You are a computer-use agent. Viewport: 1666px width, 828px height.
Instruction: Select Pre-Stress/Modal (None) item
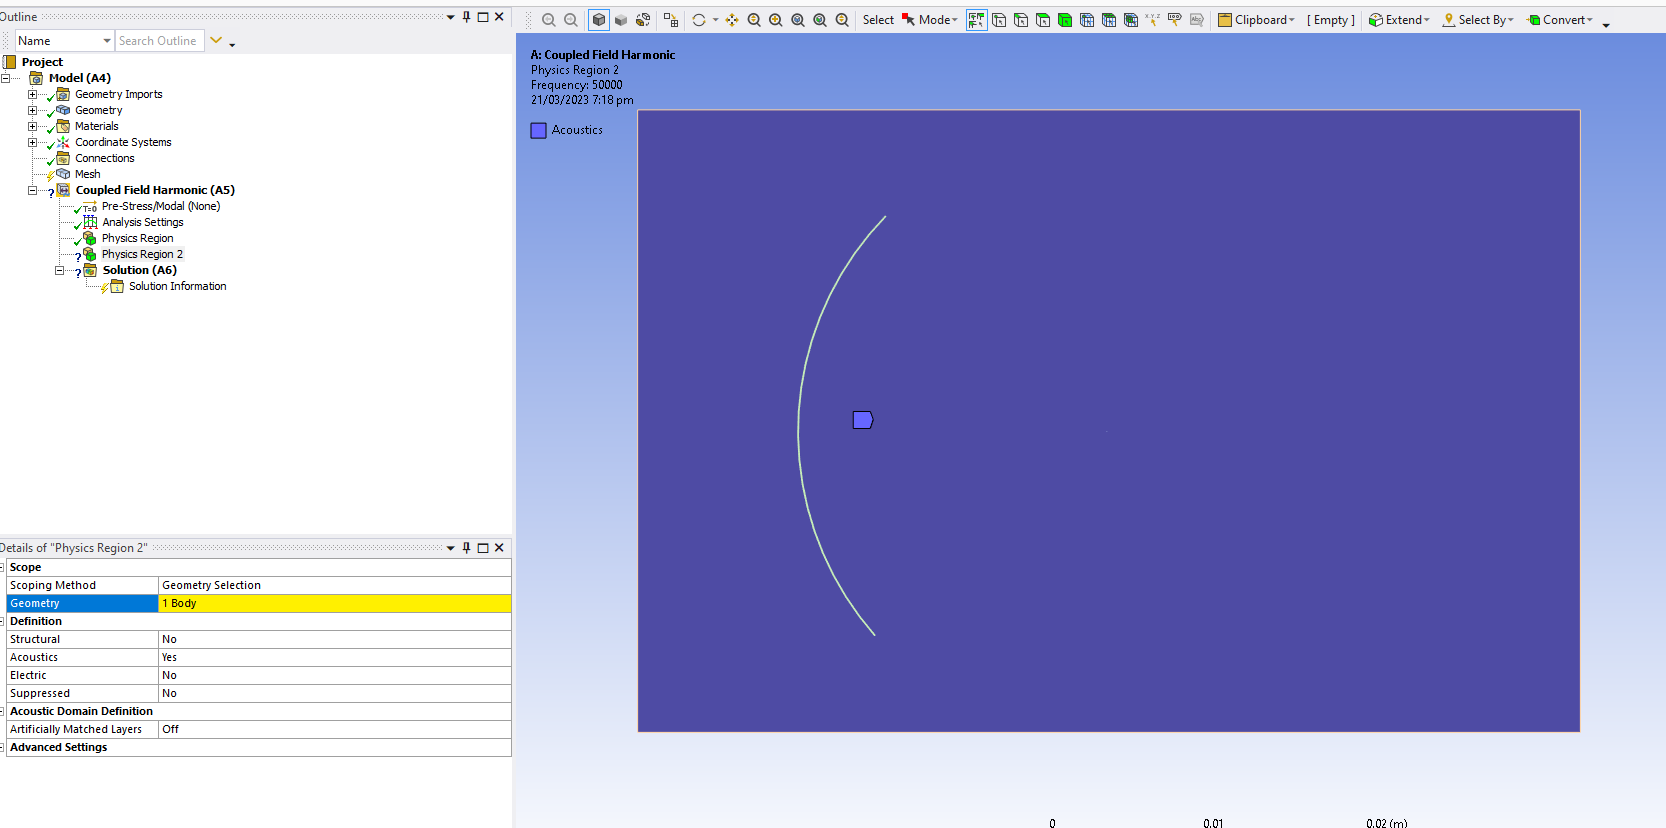point(161,206)
